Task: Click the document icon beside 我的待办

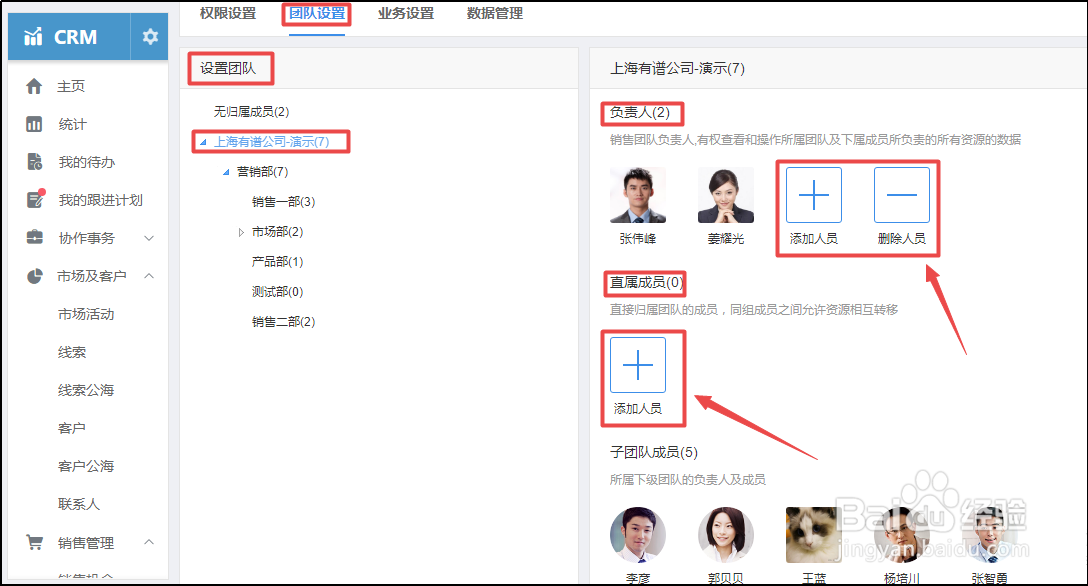Action: (34, 162)
